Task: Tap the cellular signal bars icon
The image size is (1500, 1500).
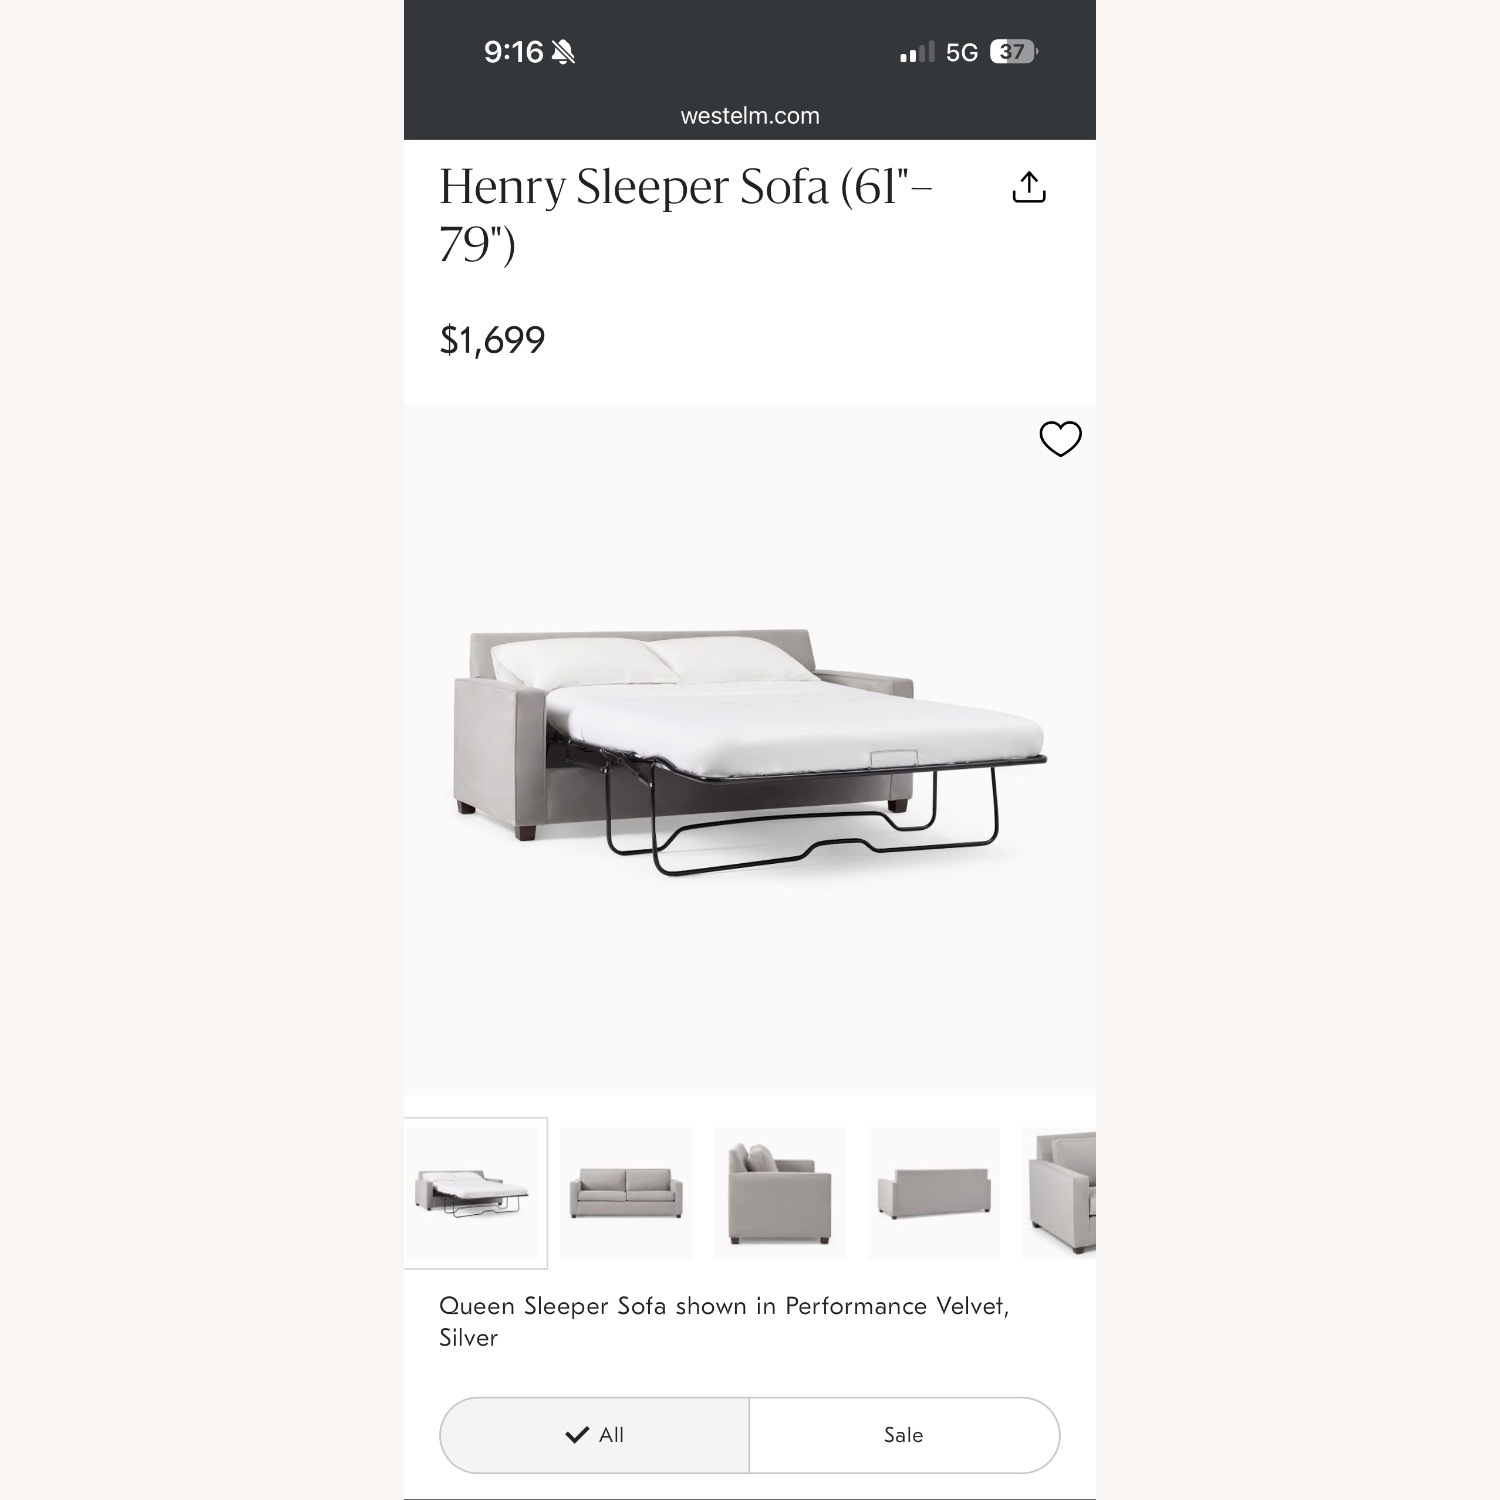Action: (917, 52)
